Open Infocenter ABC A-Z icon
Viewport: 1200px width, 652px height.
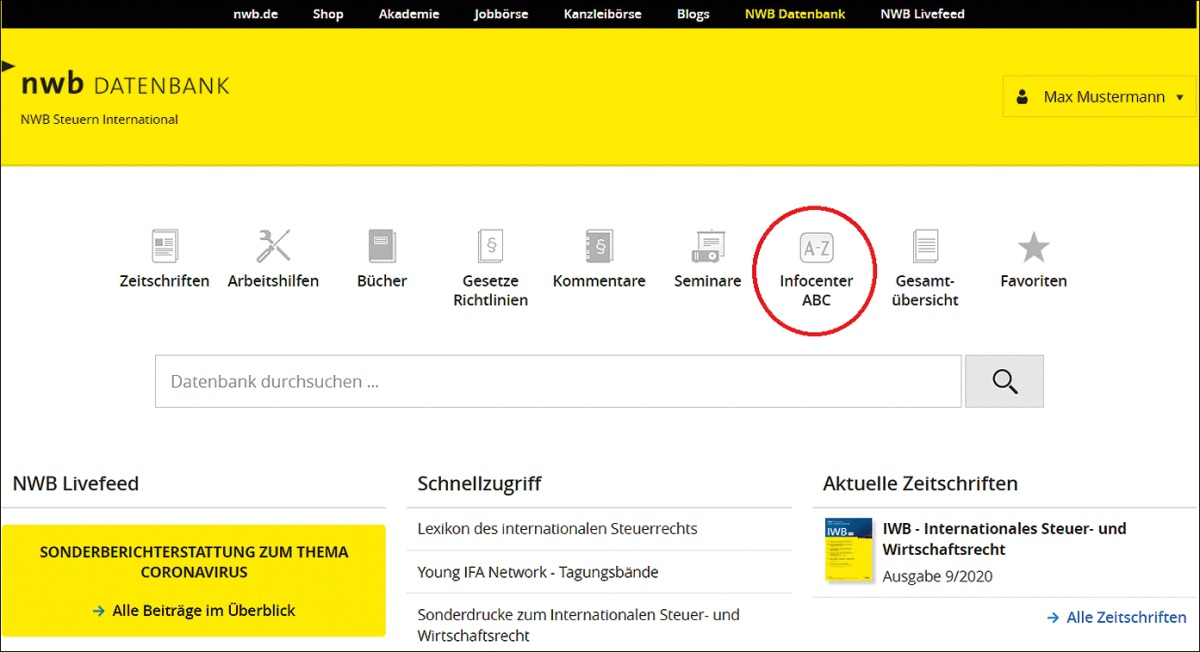click(816, 248)
